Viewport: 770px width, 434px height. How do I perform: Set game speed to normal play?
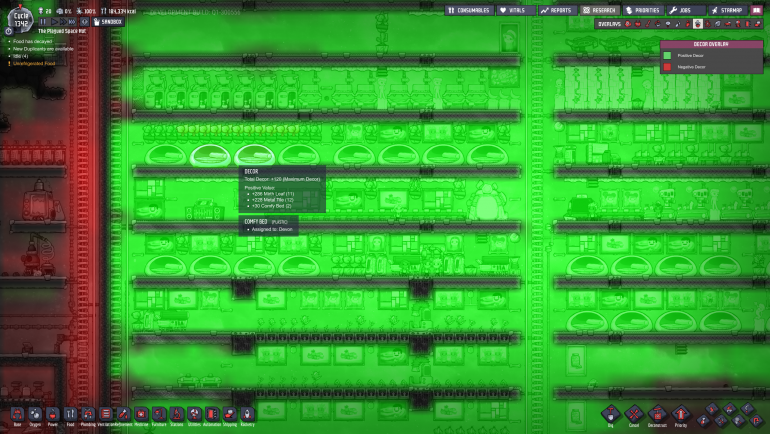click(55, 22)
